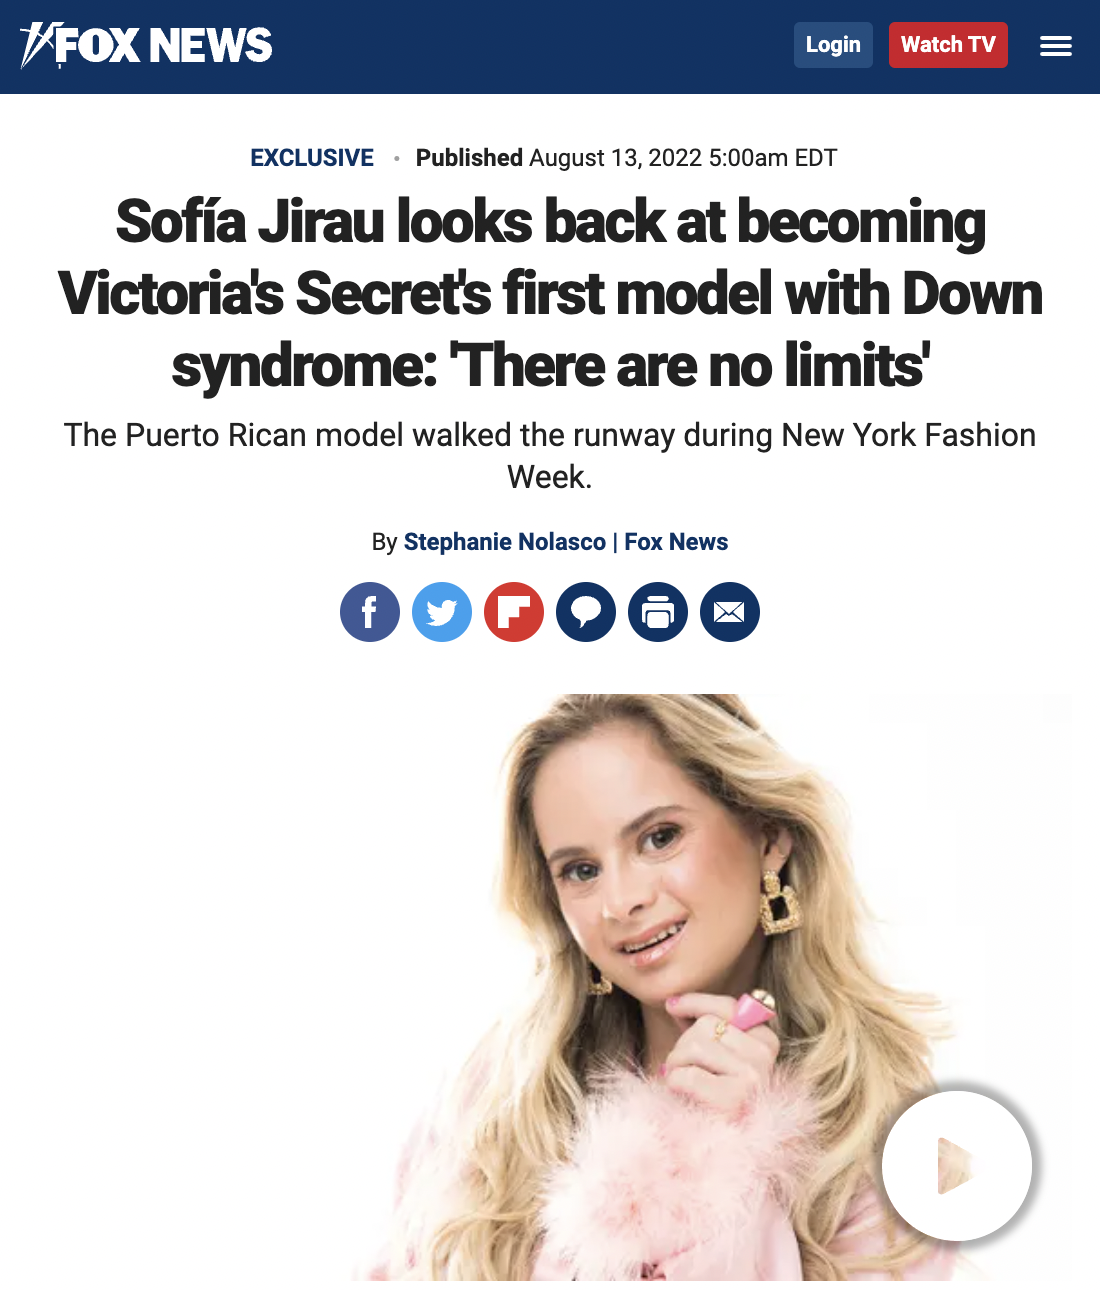Open the comments speech bubble icon
The width and height of the screenshot is (1100, 1290).
(586, 612)
